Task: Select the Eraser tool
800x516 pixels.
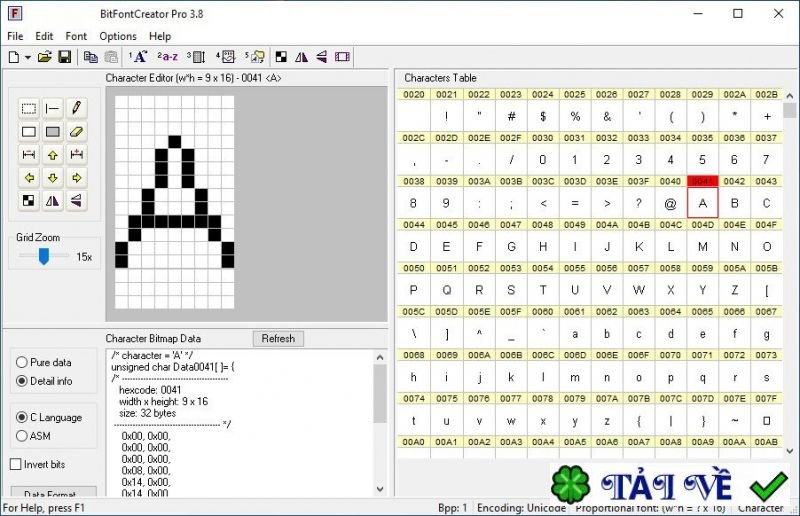Action: [x=76, y=132]
